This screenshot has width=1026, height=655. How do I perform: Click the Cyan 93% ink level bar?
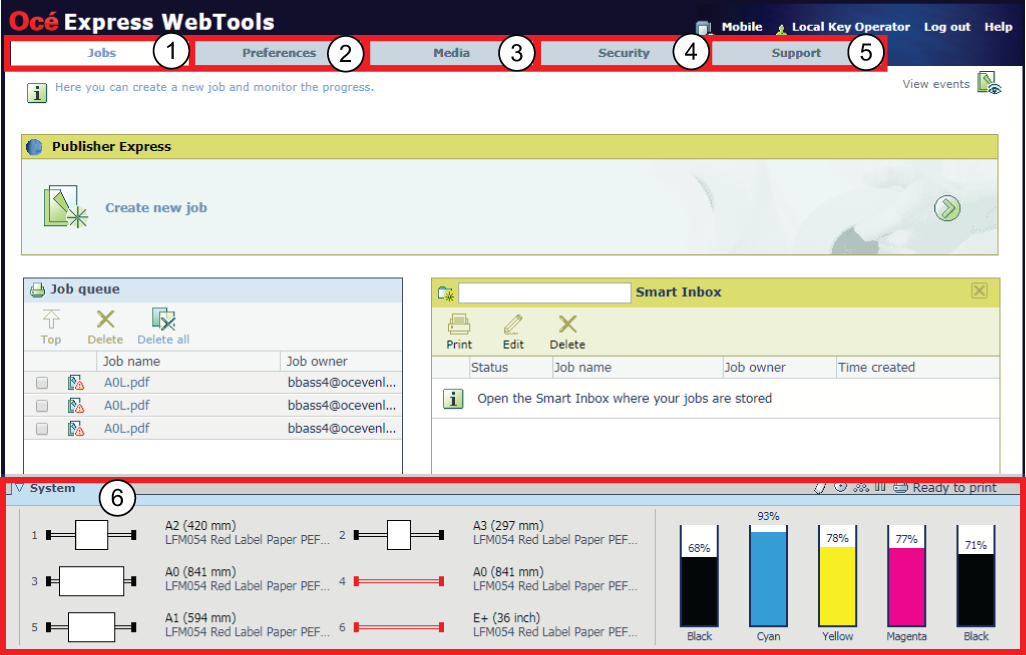(768, 575)
